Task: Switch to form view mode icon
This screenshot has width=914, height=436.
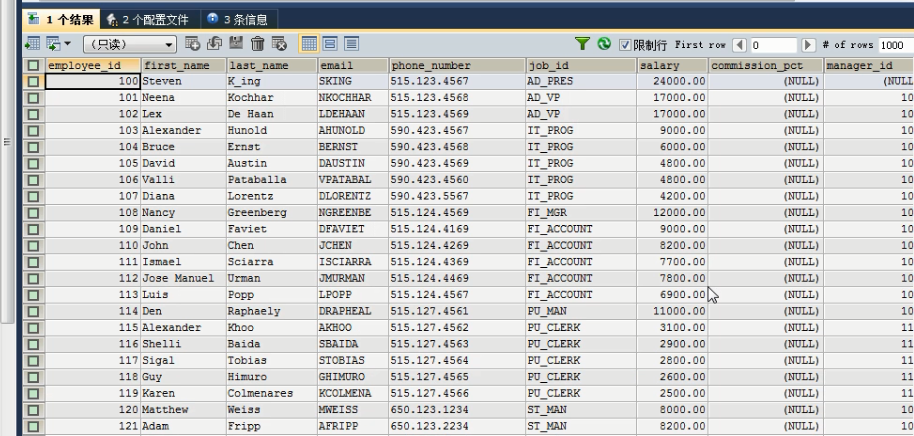Action: pos(330,44)
